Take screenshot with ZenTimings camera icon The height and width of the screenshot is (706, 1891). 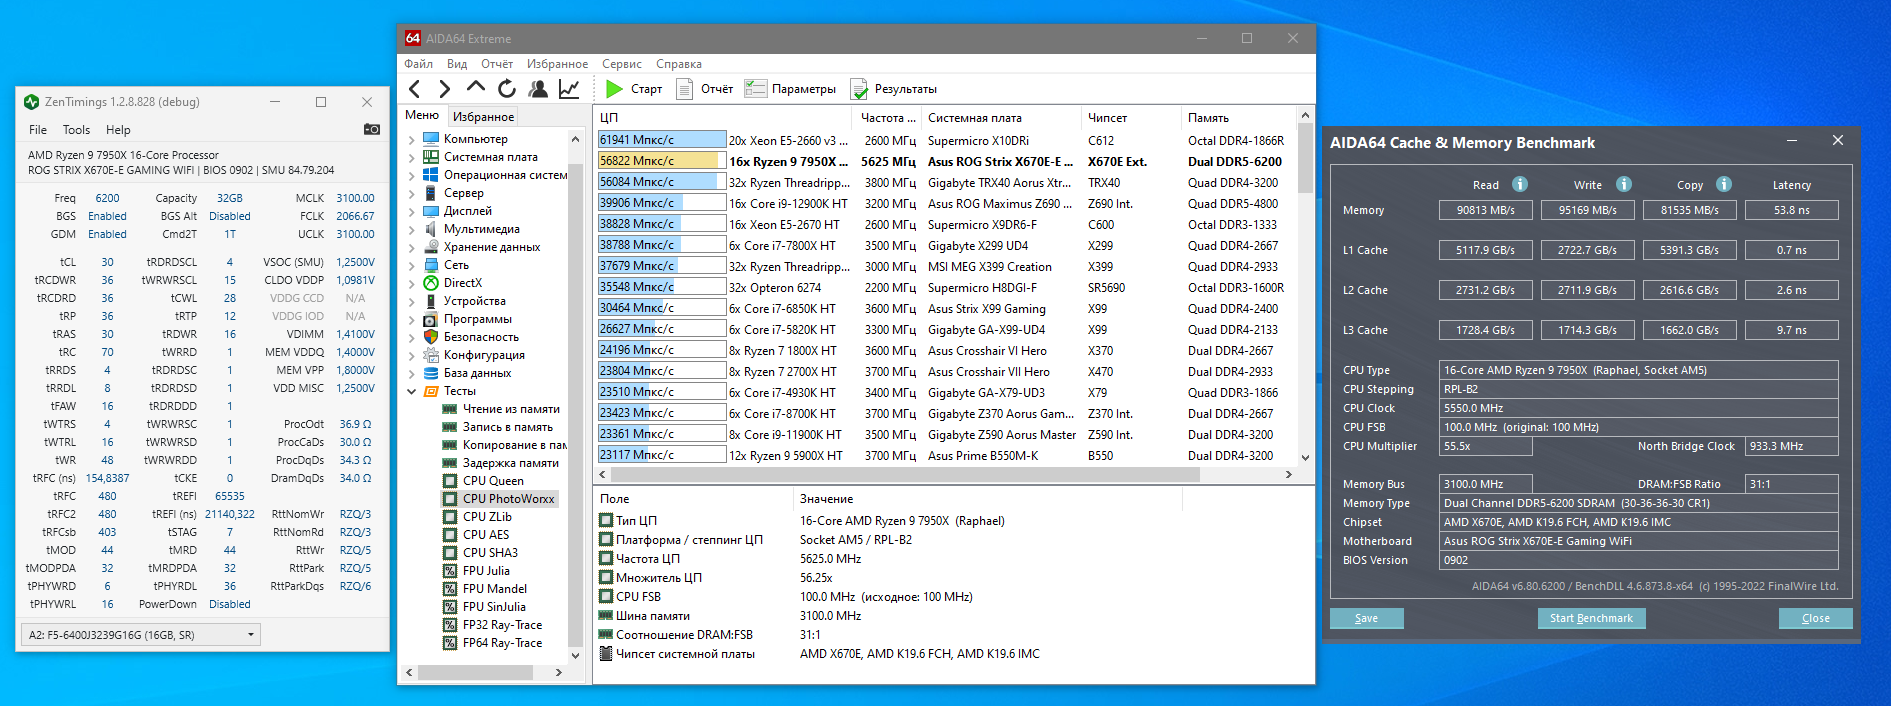pos(372,129)
